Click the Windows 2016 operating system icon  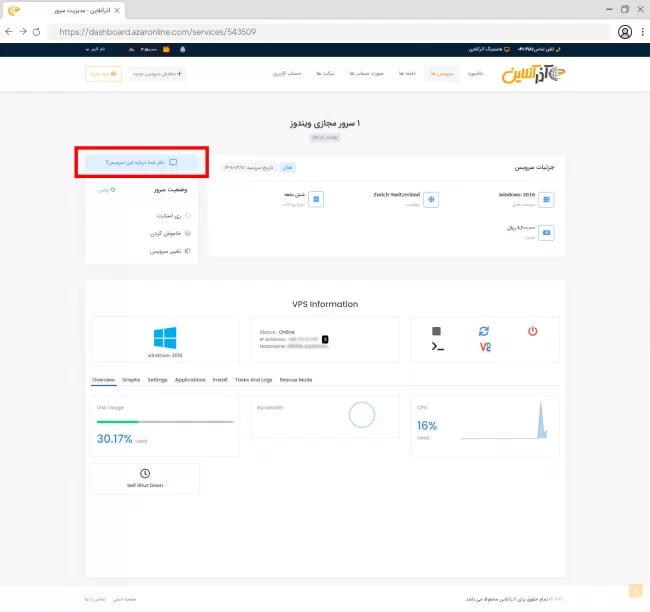coord(546,199)
